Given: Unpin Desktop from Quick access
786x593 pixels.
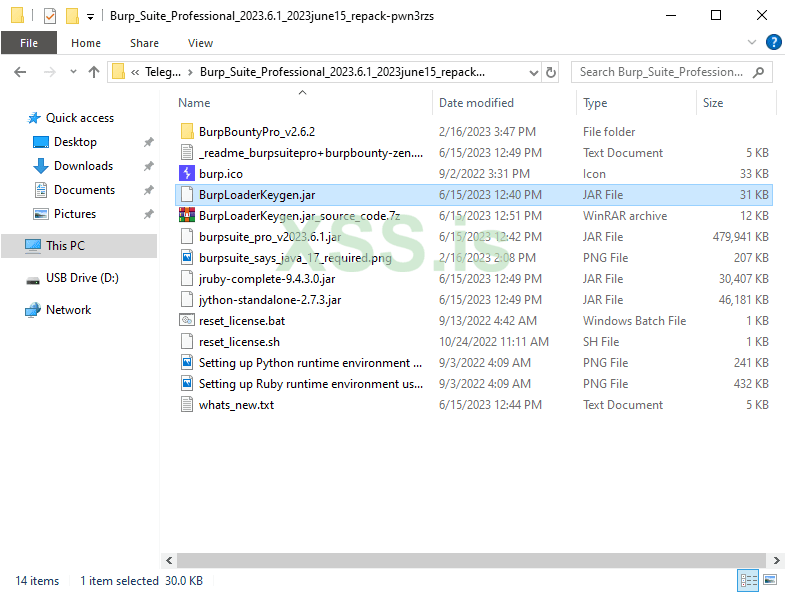Looking at the screenshot, I should click(x=148, y=142).
